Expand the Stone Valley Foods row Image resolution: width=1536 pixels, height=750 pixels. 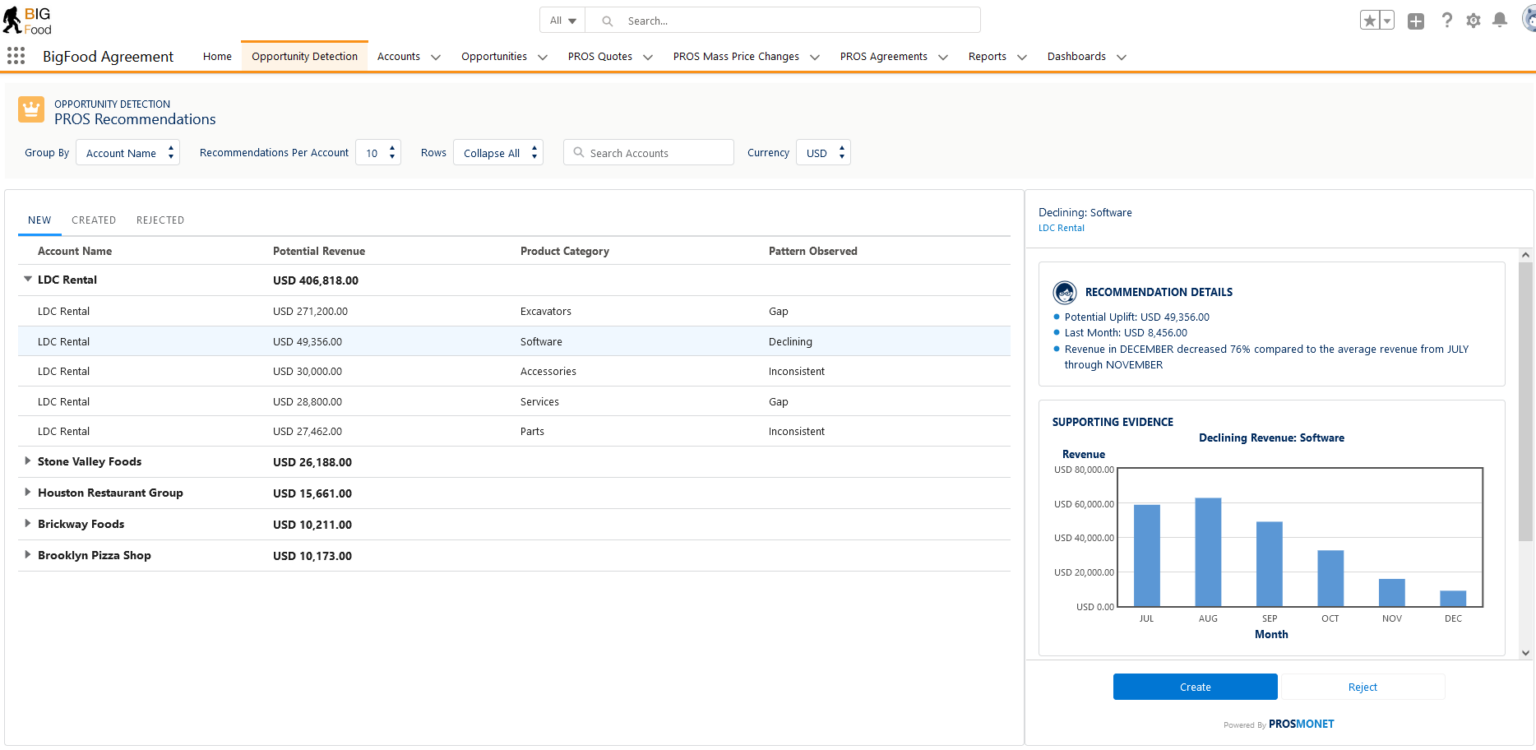(x=29, y=461)
